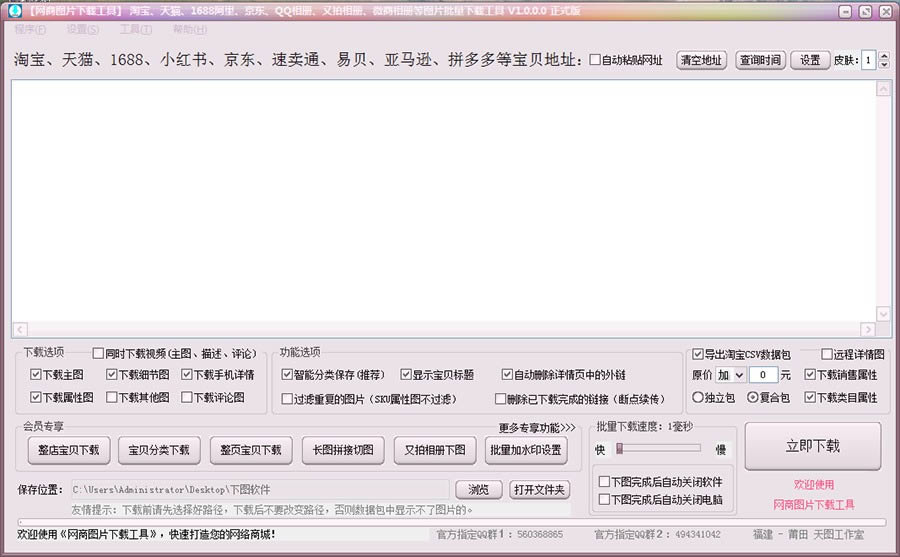The image size is (900, 557).
Task: Click the URL list scroll-up arrow
Action: 883,89
